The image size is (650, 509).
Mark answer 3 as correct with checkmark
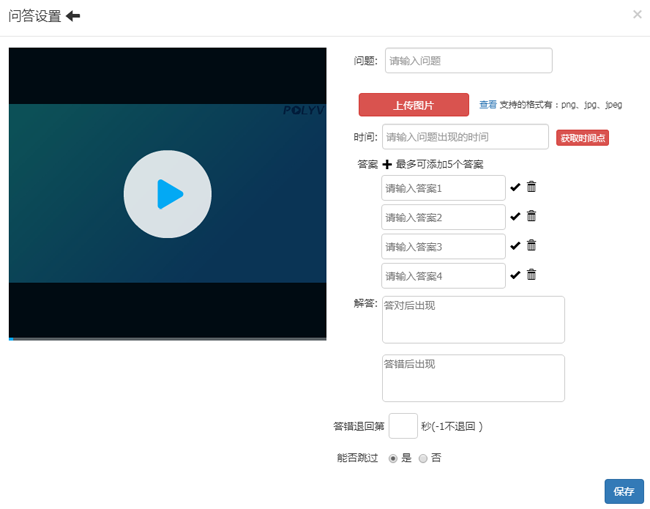coord(515,246)
